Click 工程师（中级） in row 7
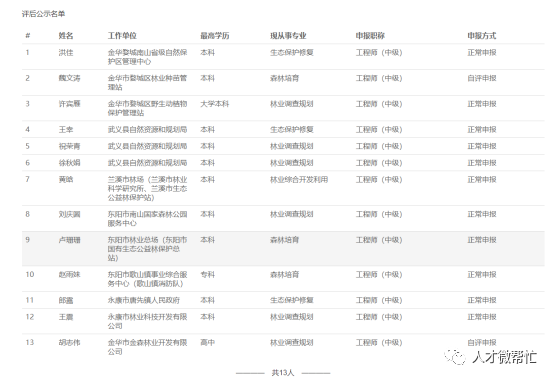The width and height of the screenshot is (554, 381). pos(379,180)
